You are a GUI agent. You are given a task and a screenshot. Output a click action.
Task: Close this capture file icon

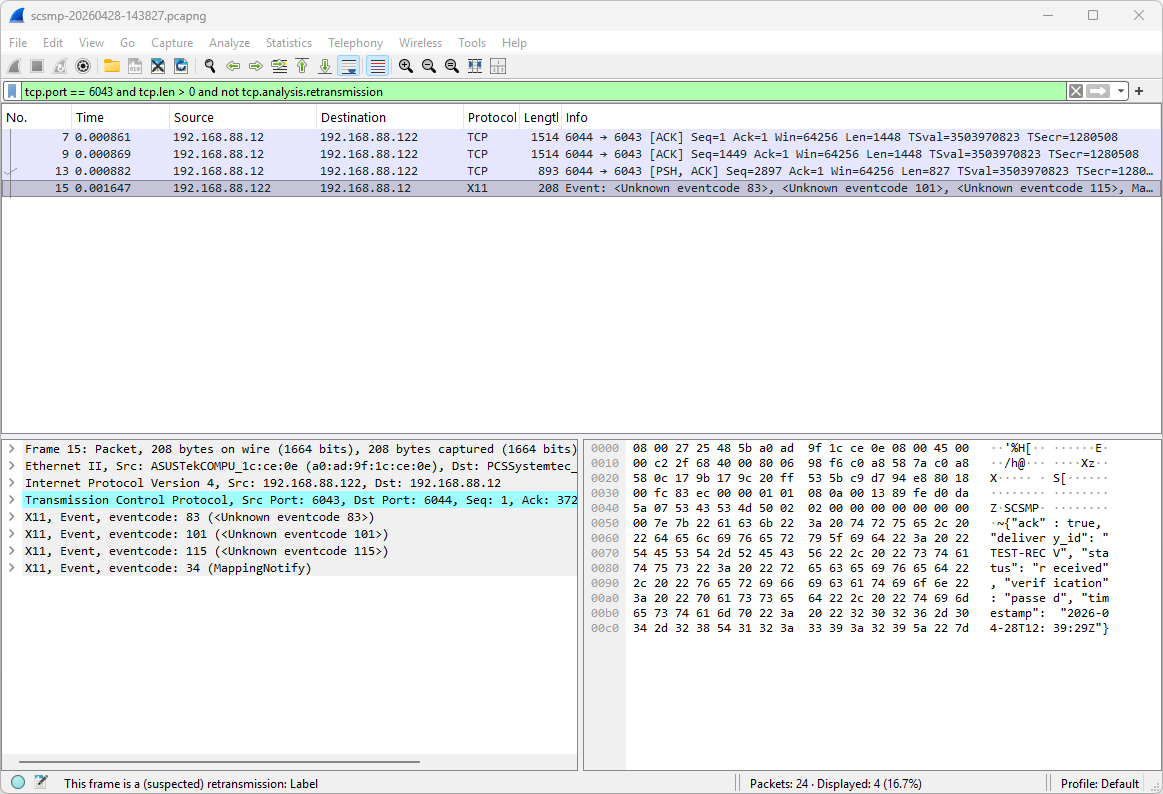pos(158,66)
